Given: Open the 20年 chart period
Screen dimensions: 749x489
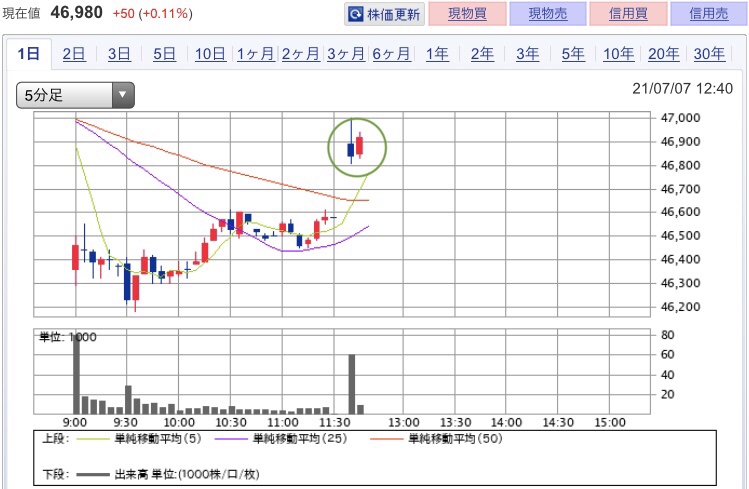Looking at the screenshot, I should (664, 54).
